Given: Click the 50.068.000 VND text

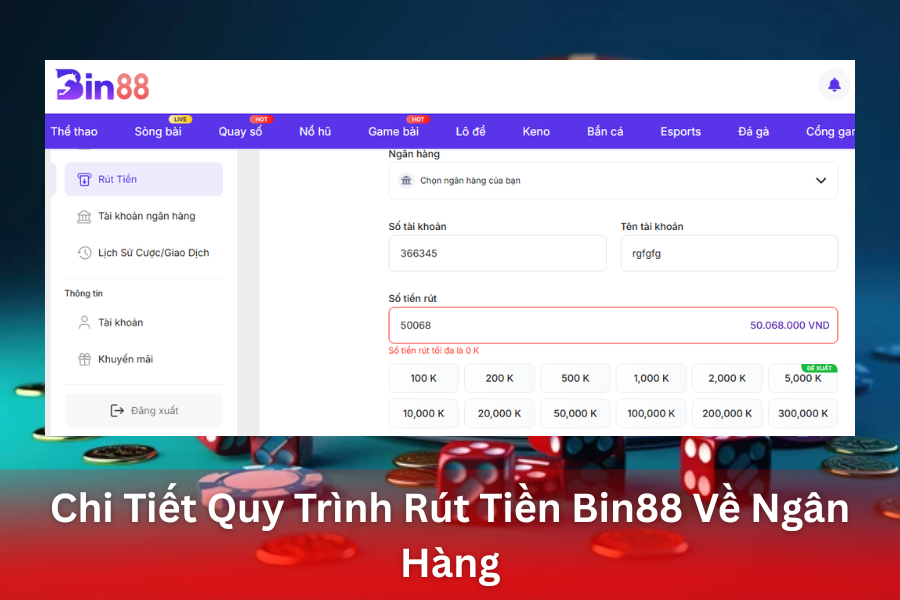Looking at the screenshot, I should click(790, 326).
